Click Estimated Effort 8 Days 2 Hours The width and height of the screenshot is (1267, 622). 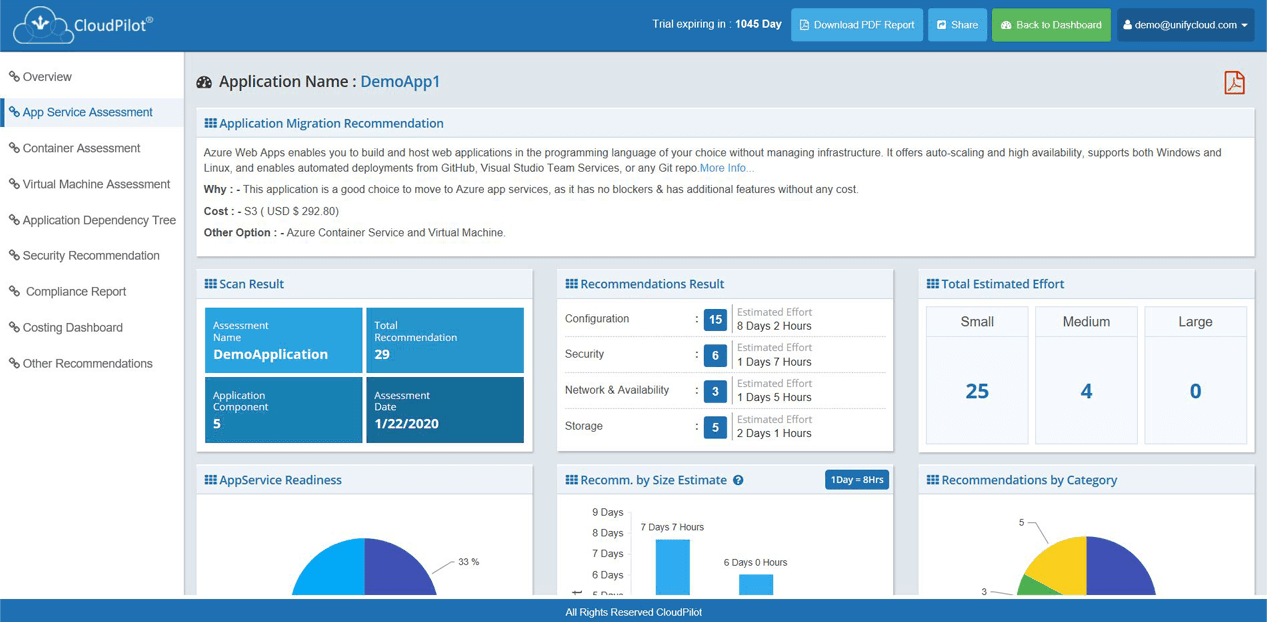tap(774, 319)
